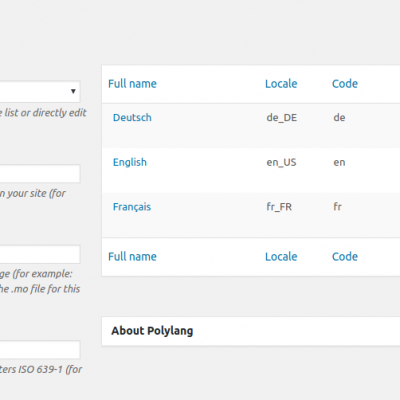Focus the input above 'your site (for' hint

(x=40, y=173)
